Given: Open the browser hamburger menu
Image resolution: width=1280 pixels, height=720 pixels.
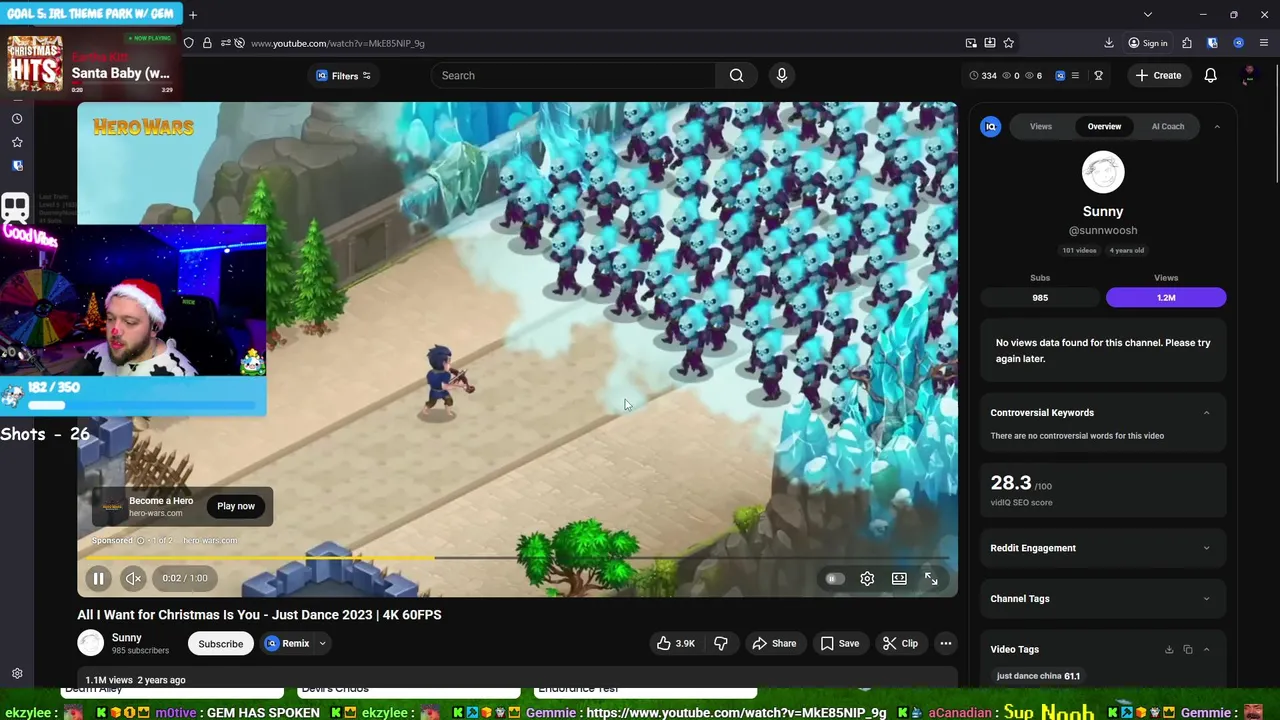Looking at the screenshot, I should point(1264,43).
